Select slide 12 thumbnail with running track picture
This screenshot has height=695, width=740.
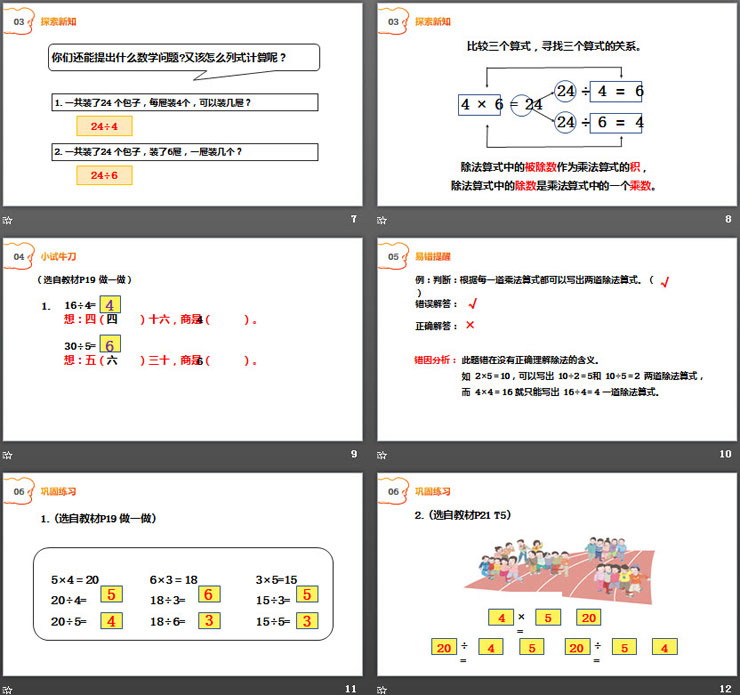tap(557, 574)
